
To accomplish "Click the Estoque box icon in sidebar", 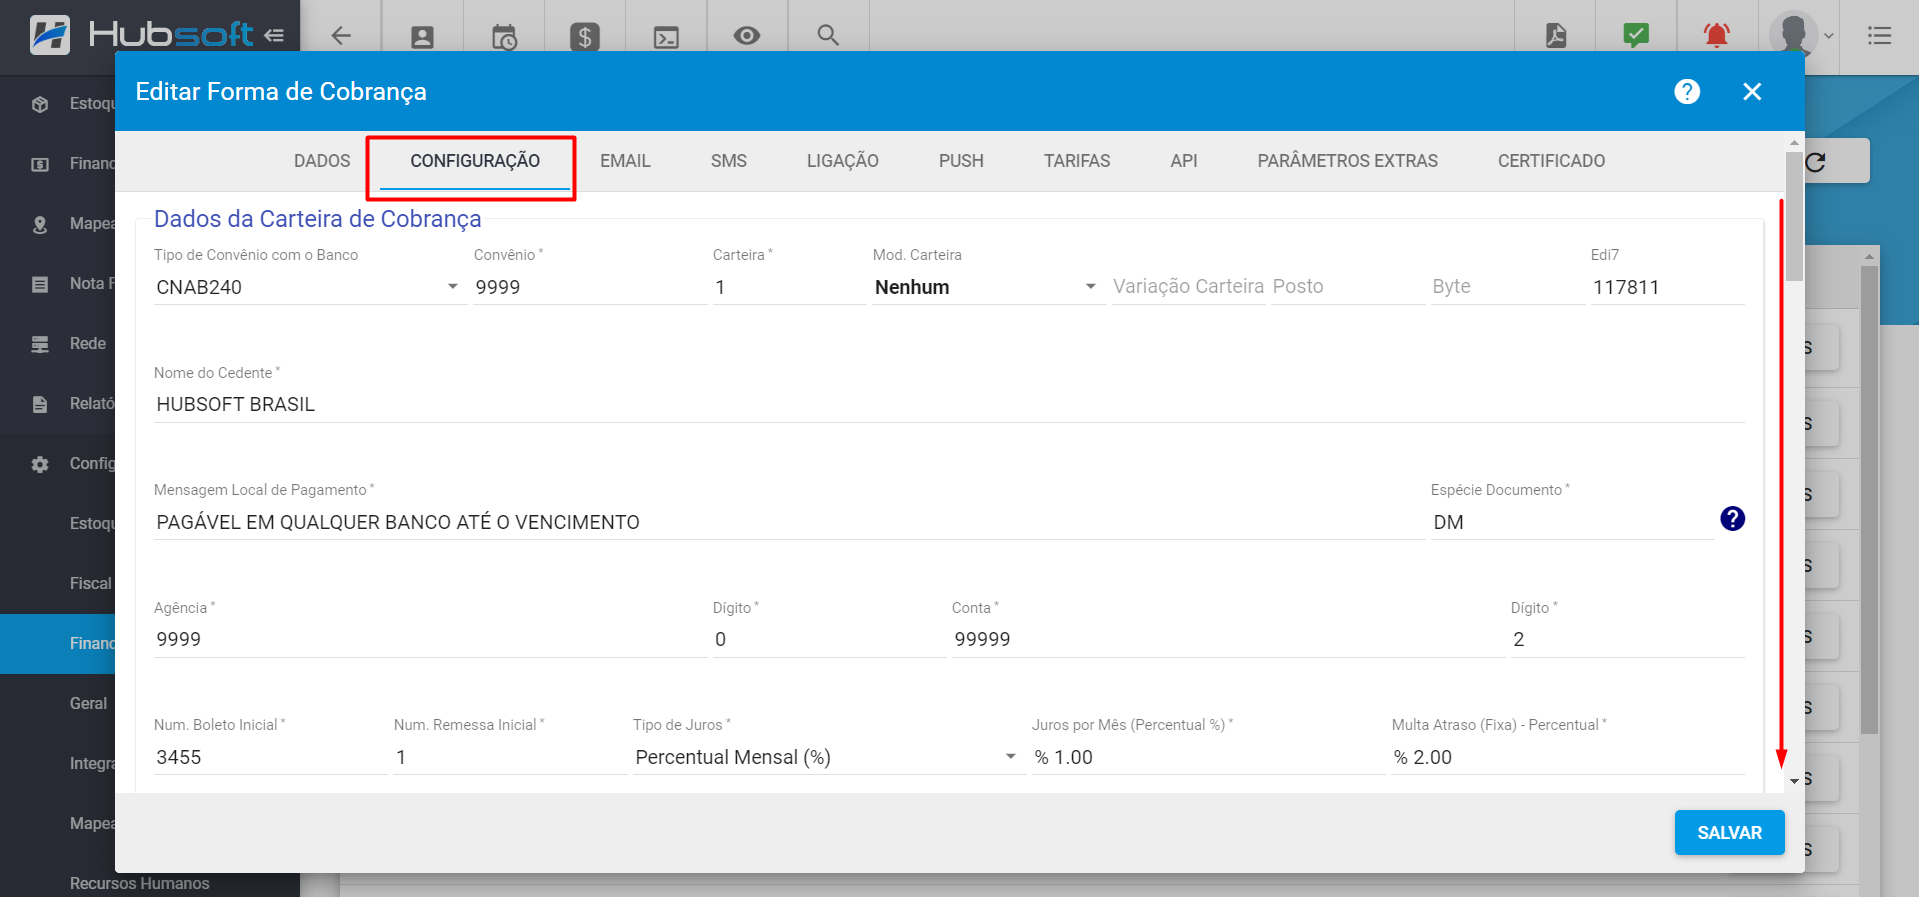I will point(40,104).
